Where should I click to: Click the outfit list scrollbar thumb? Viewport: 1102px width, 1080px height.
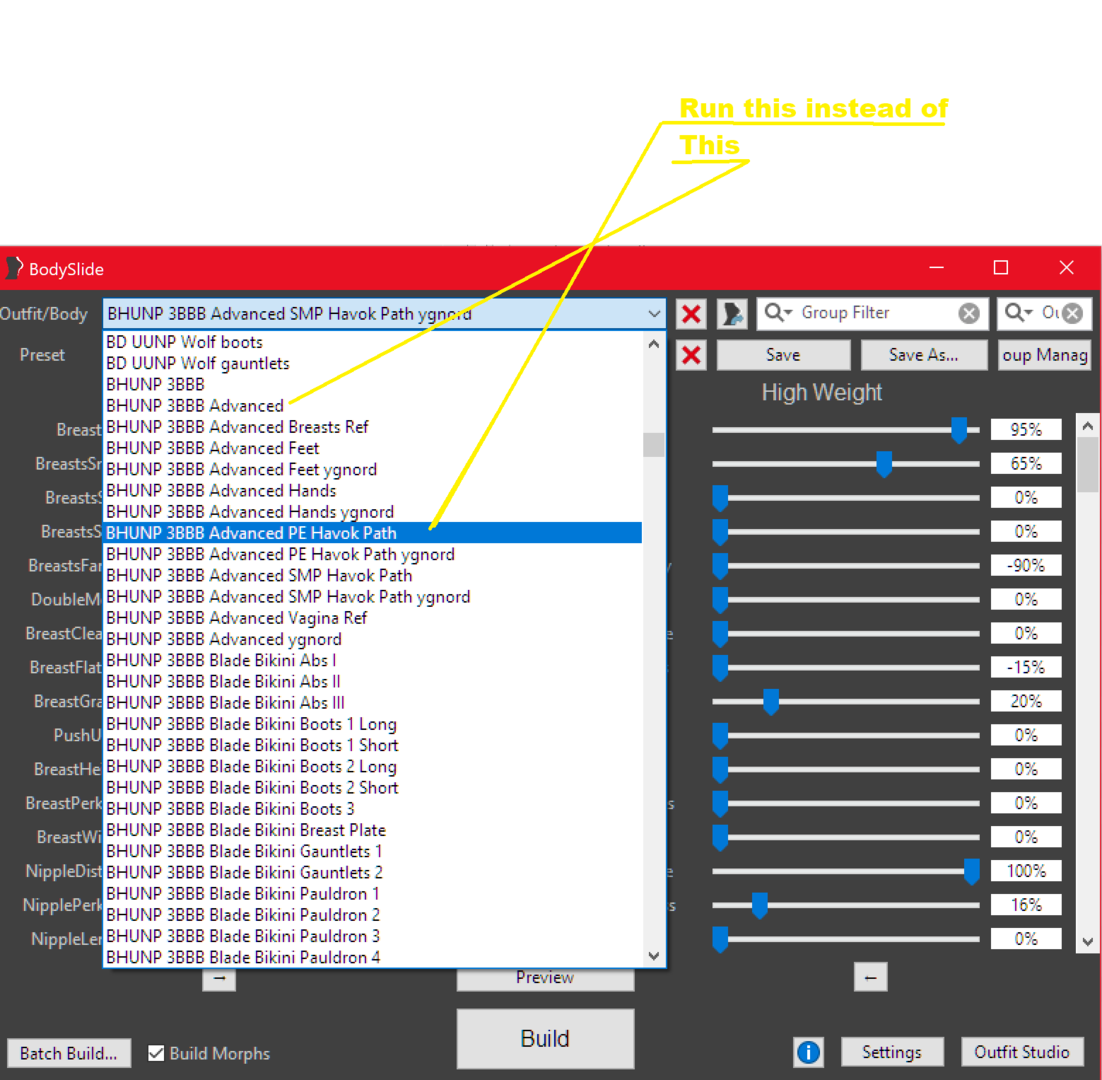(654, 445)
